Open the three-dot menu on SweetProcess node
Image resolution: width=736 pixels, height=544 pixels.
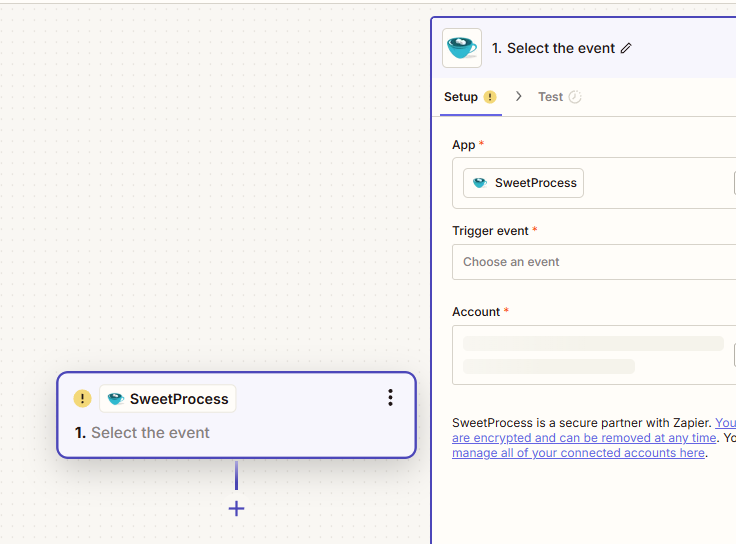(390, 398)
